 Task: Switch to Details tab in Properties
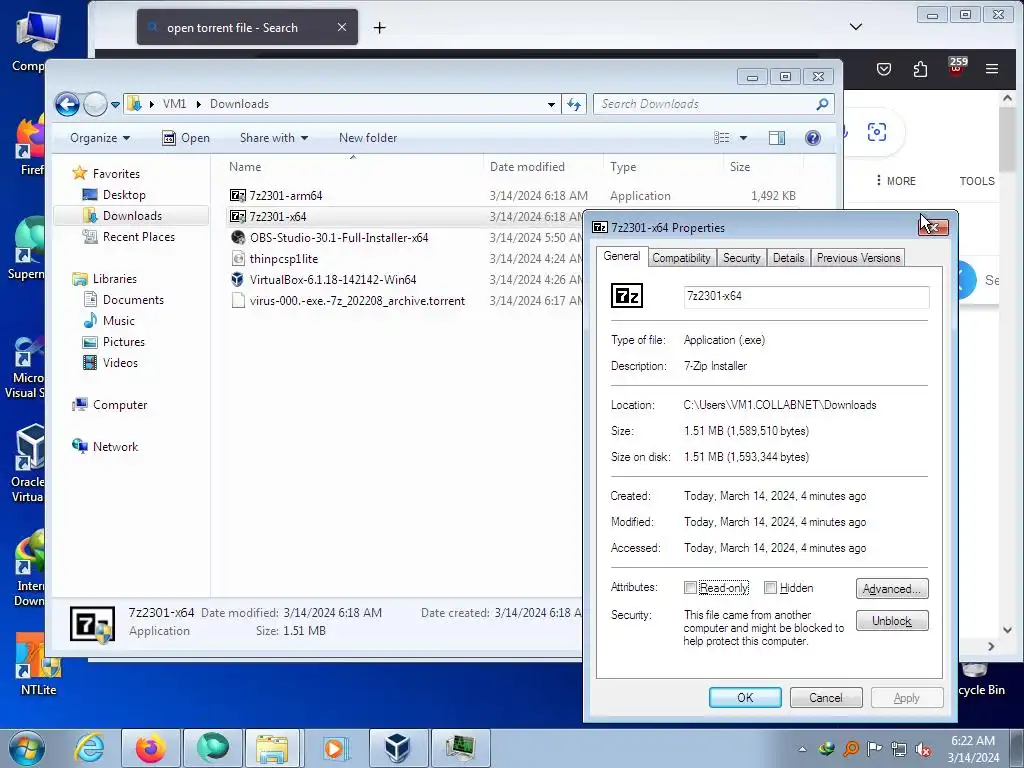[788, 258]
